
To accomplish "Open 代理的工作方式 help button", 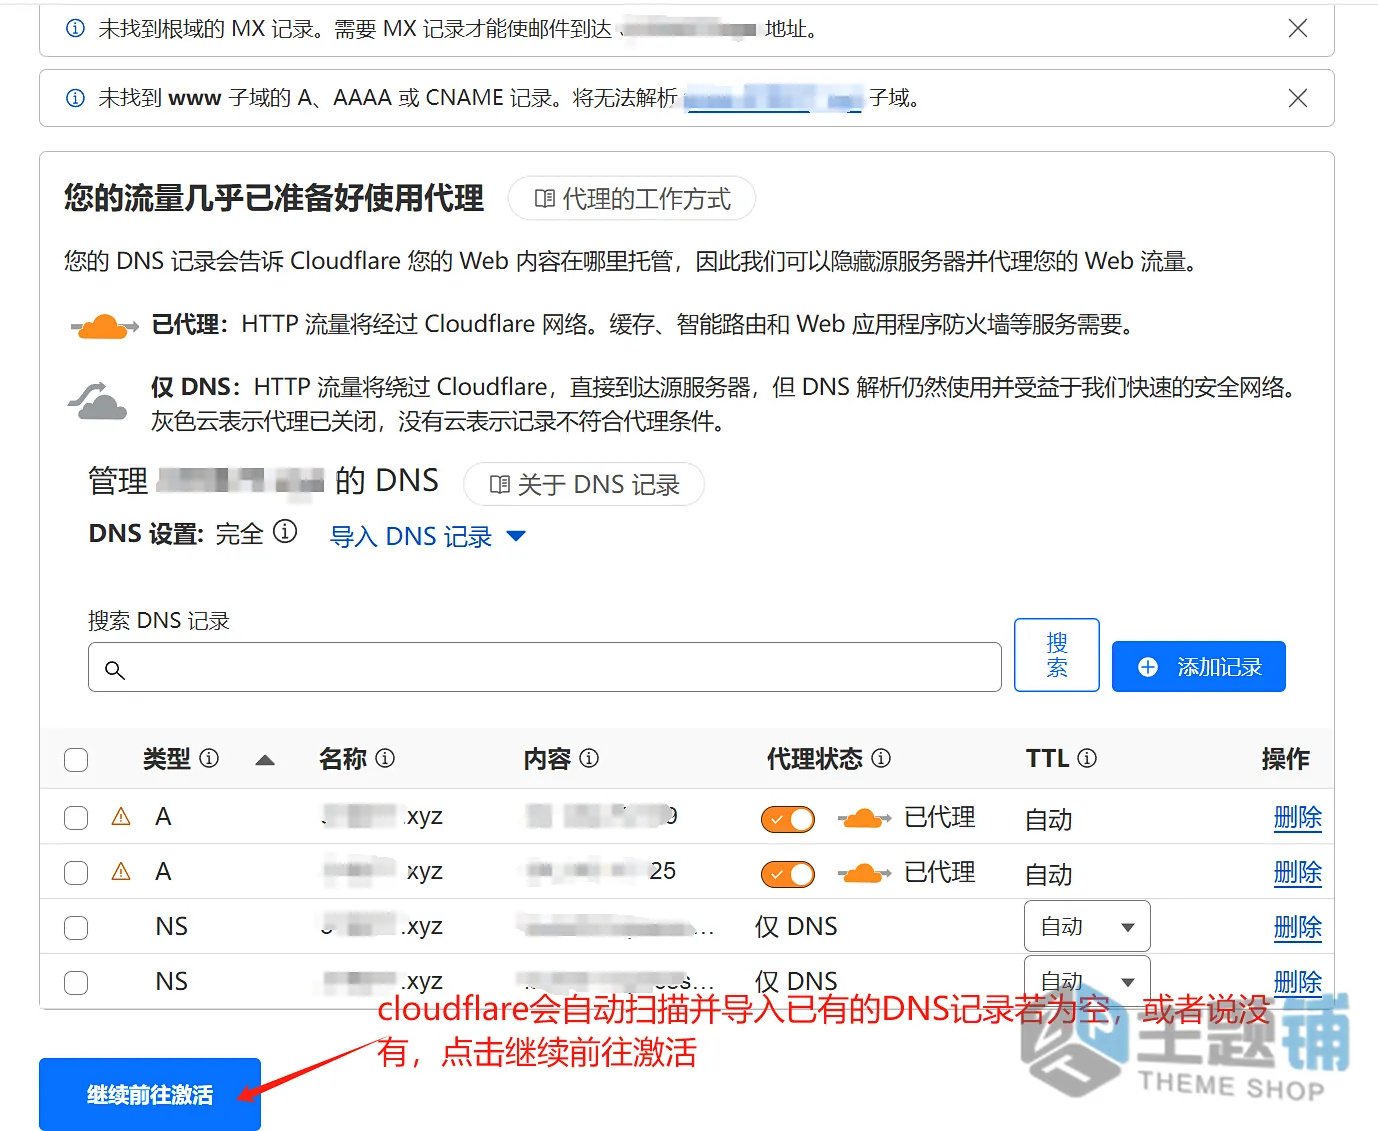I will point(631,198).
